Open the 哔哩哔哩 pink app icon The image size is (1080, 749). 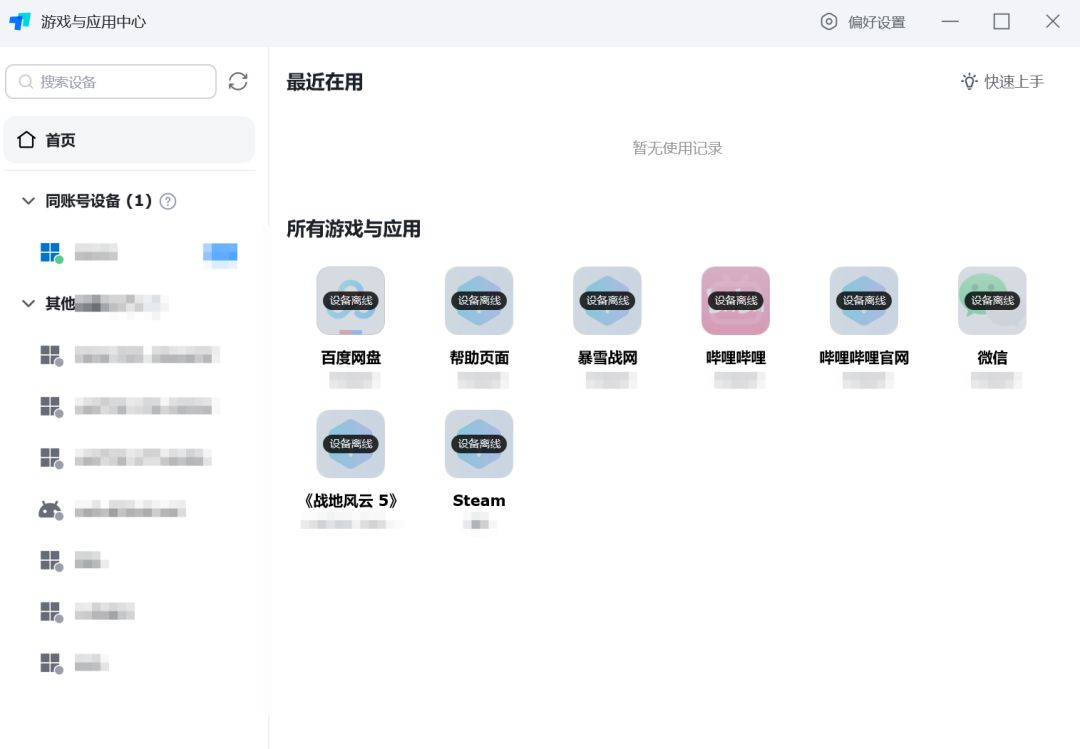pos(736,300)
